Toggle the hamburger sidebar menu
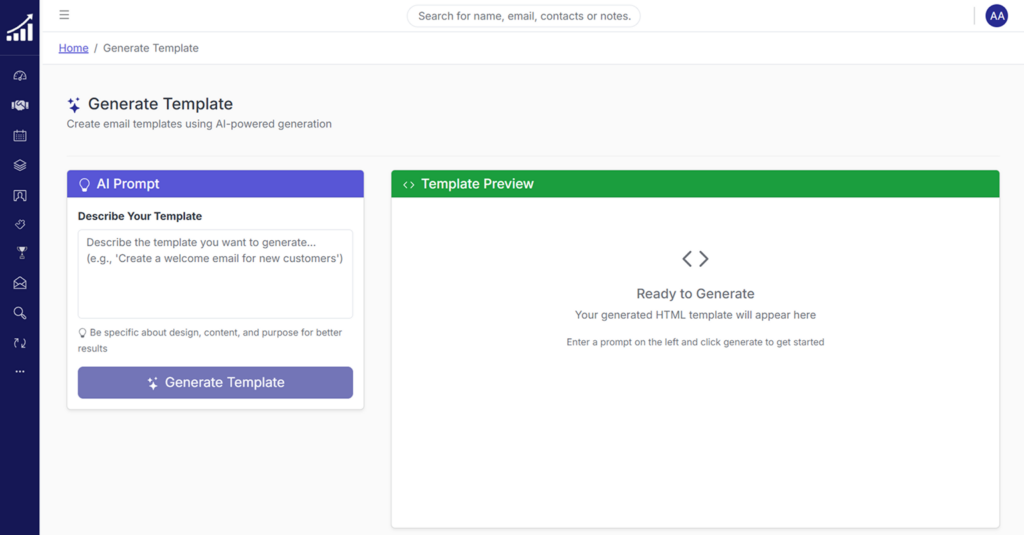 coord(64,15)
